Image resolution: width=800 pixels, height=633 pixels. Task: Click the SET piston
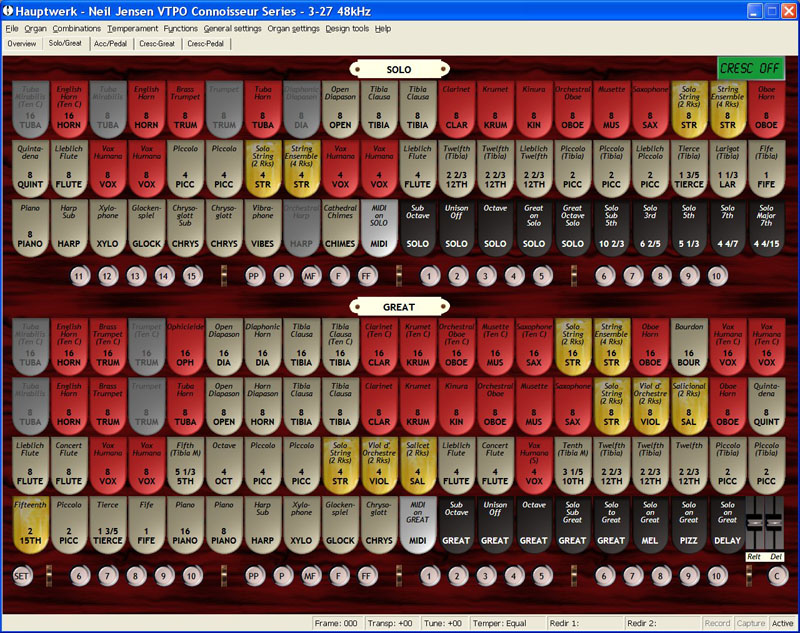(x=21, y=576)
